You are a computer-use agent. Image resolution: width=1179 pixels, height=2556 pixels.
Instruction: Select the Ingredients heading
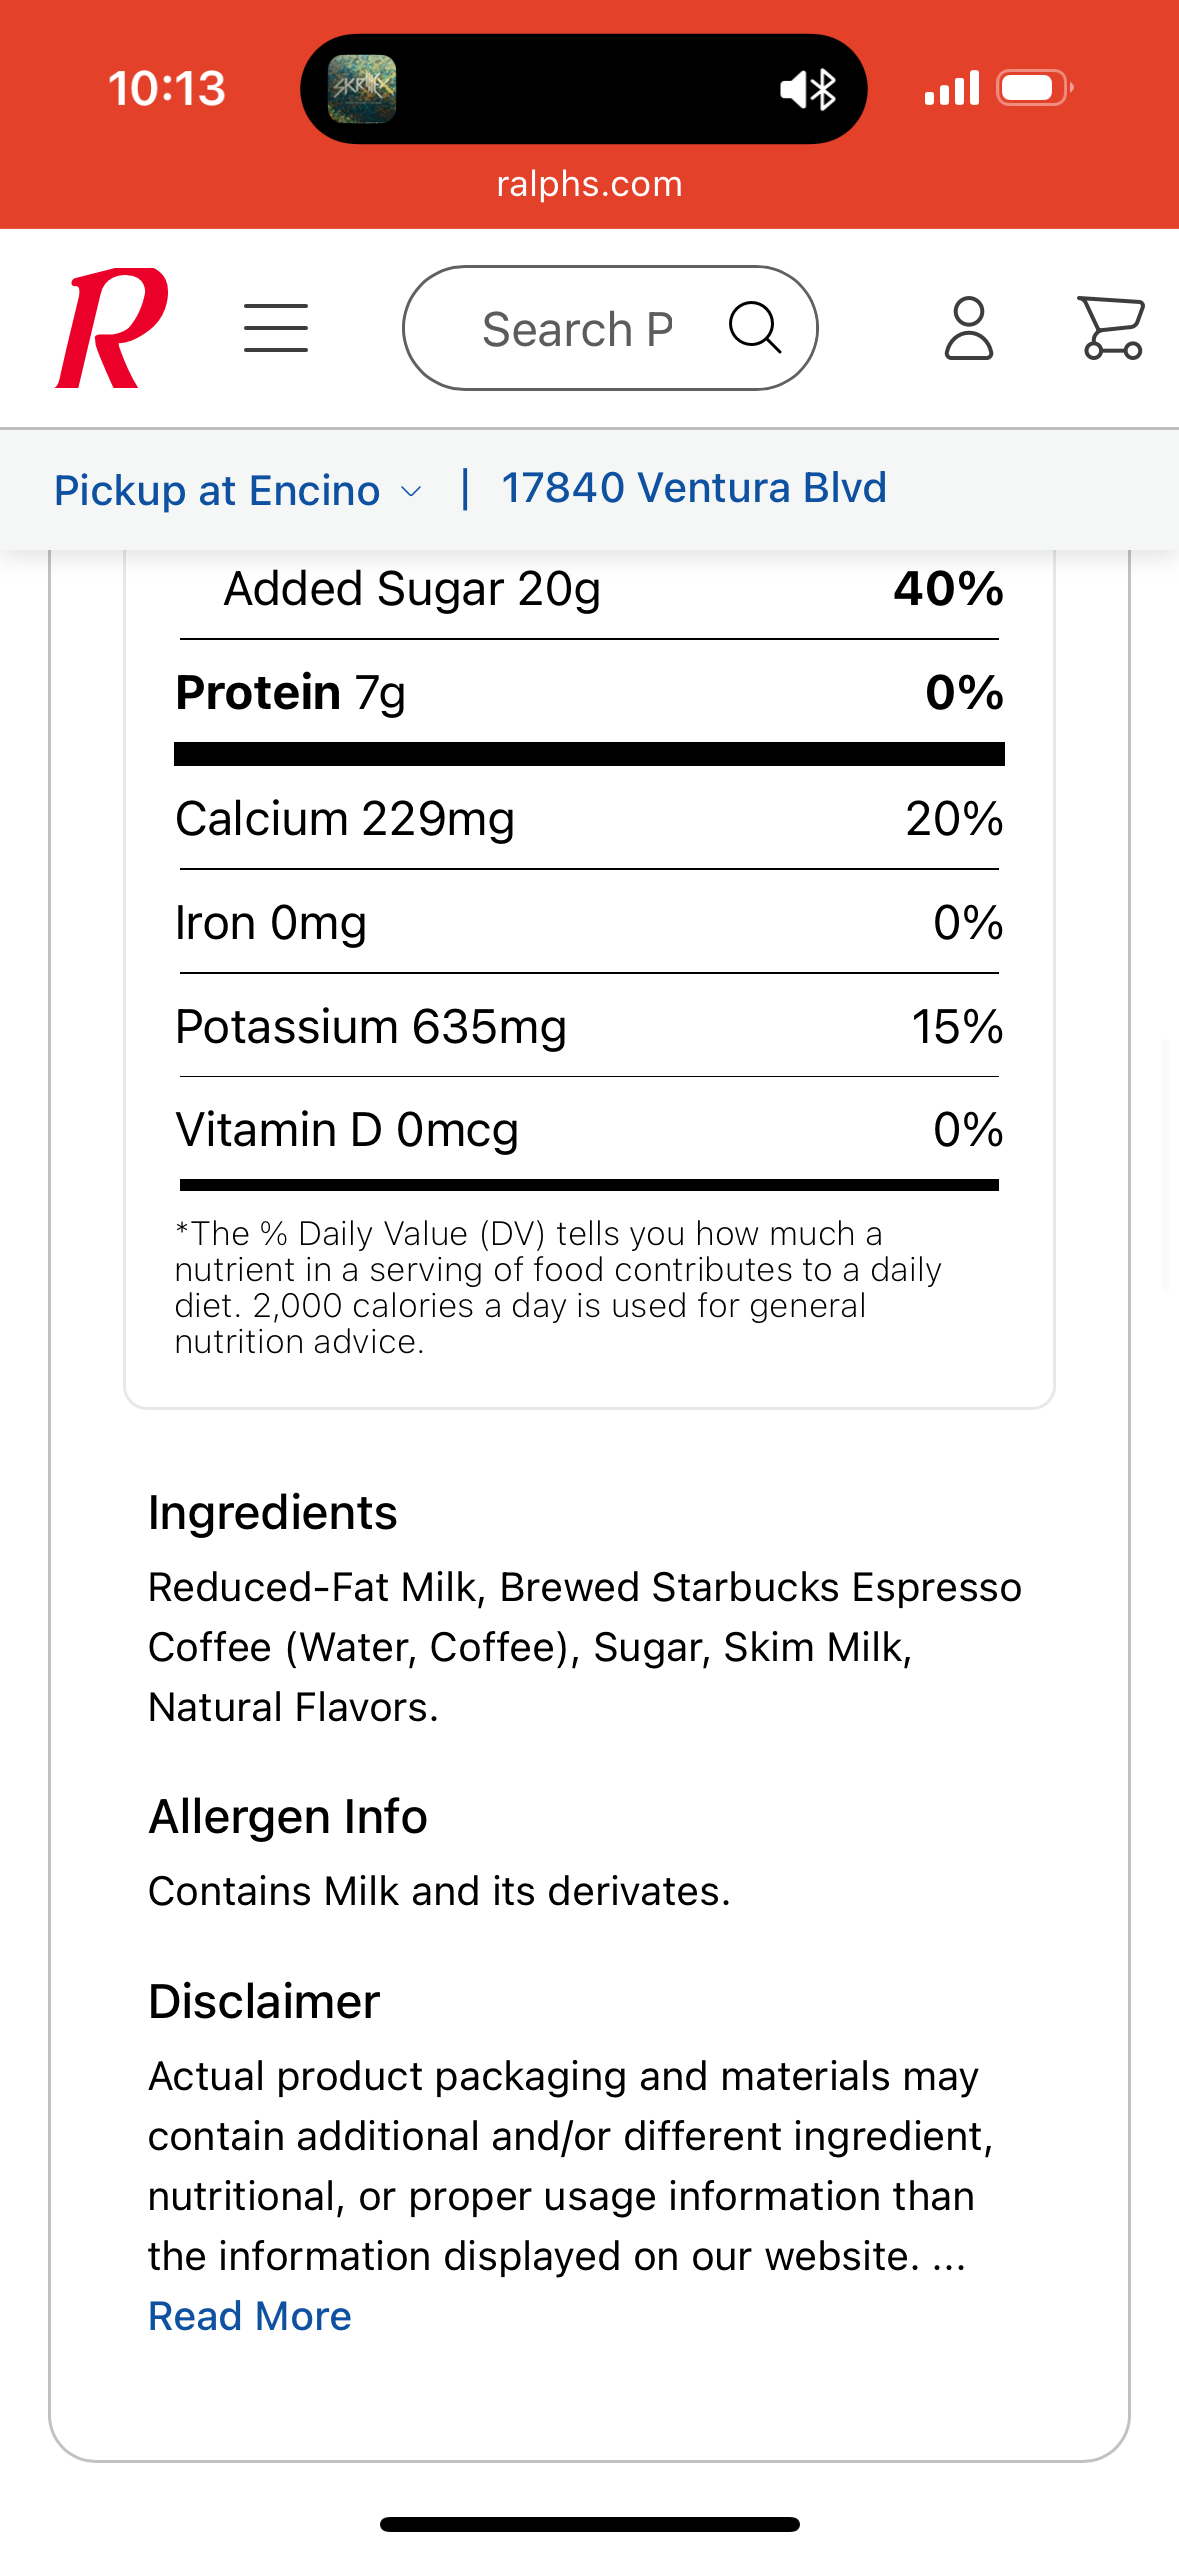tap(273, 1513)
